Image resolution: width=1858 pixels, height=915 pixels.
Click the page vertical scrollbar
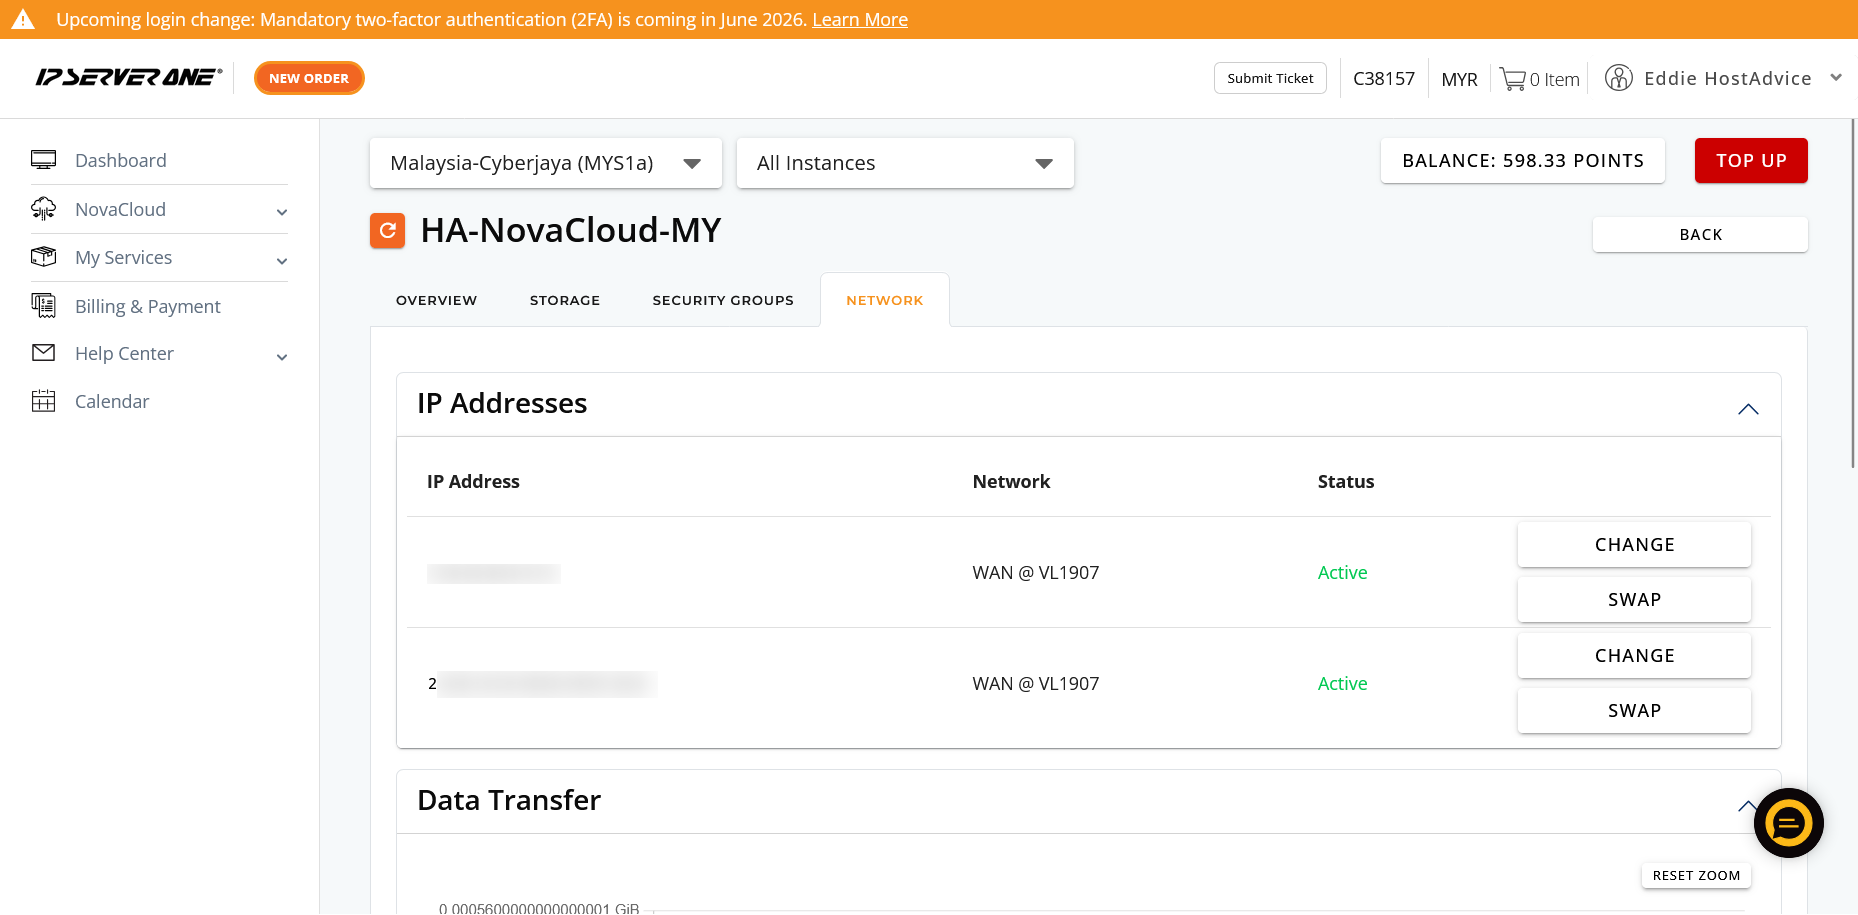click(1853, 293)
